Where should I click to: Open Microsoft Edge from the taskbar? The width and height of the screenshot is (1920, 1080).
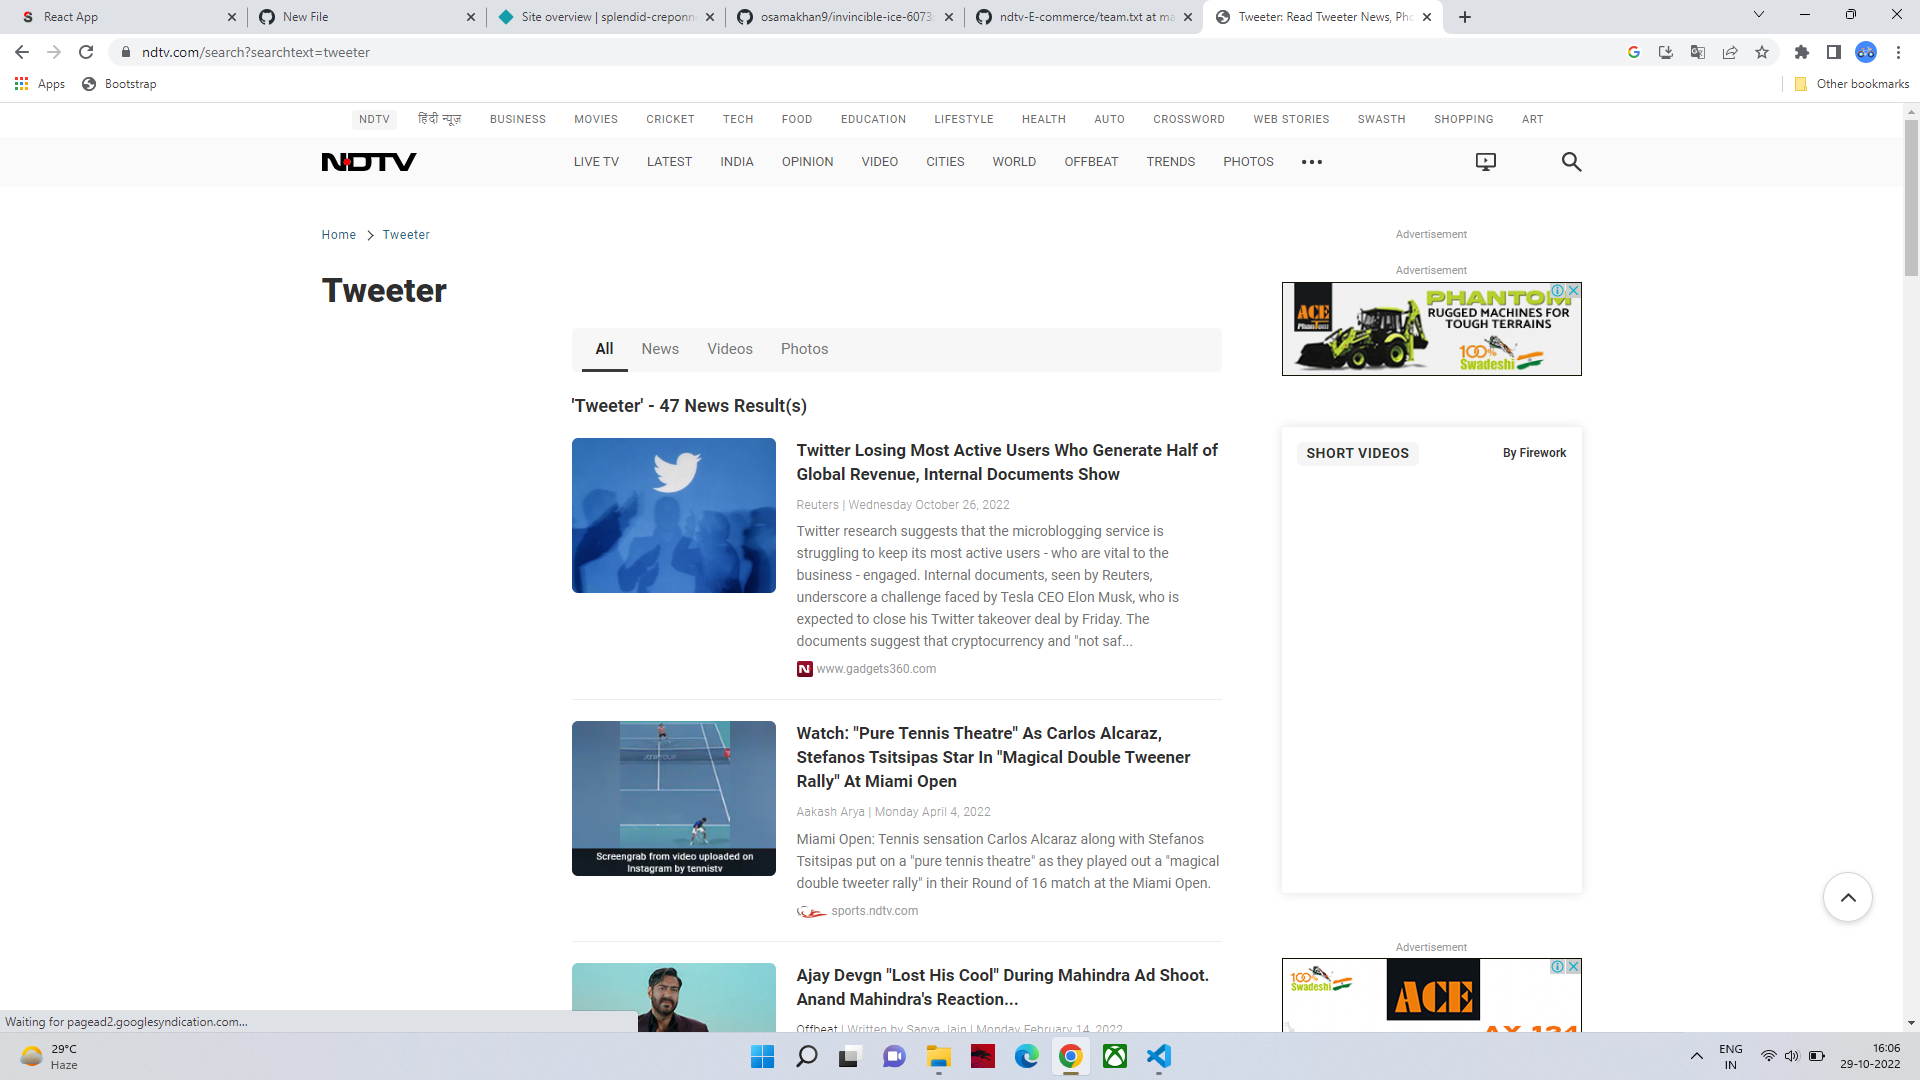pos(1026,1056)
